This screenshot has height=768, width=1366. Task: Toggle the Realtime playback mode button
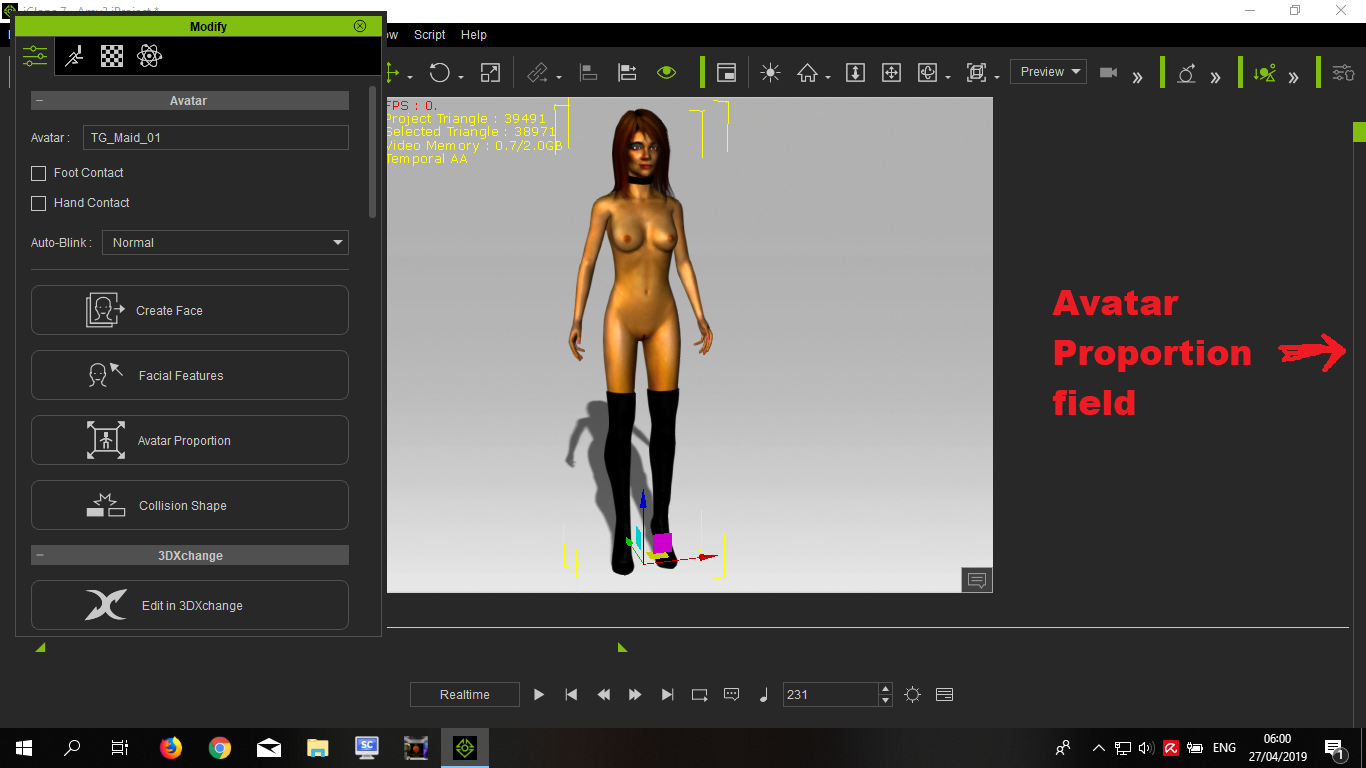(465, 694)
